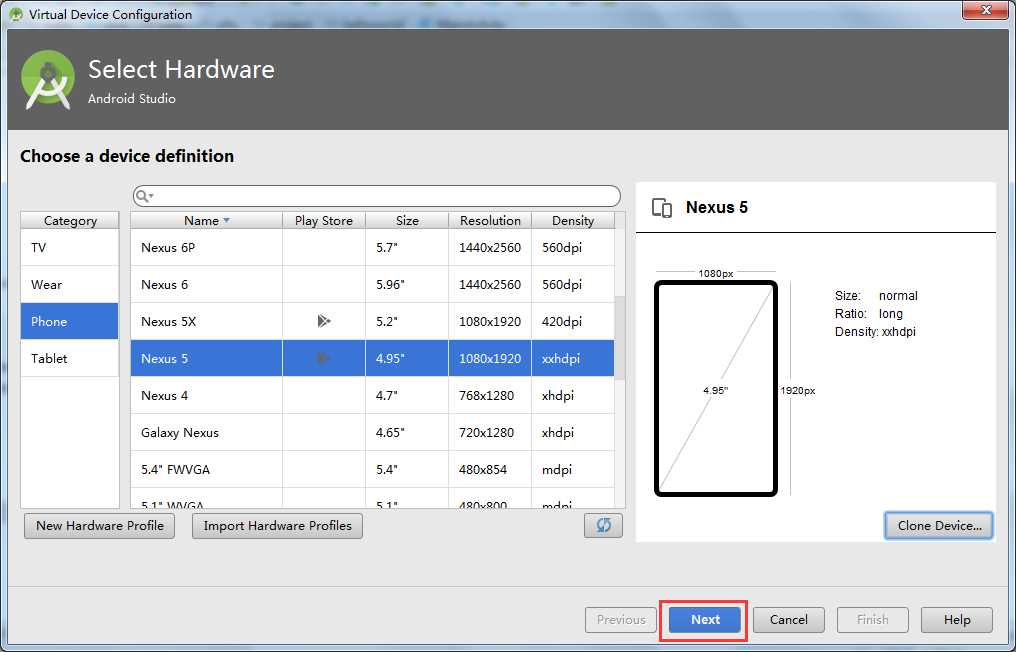
Task: Select the Phone category
Action: [70, 321]
